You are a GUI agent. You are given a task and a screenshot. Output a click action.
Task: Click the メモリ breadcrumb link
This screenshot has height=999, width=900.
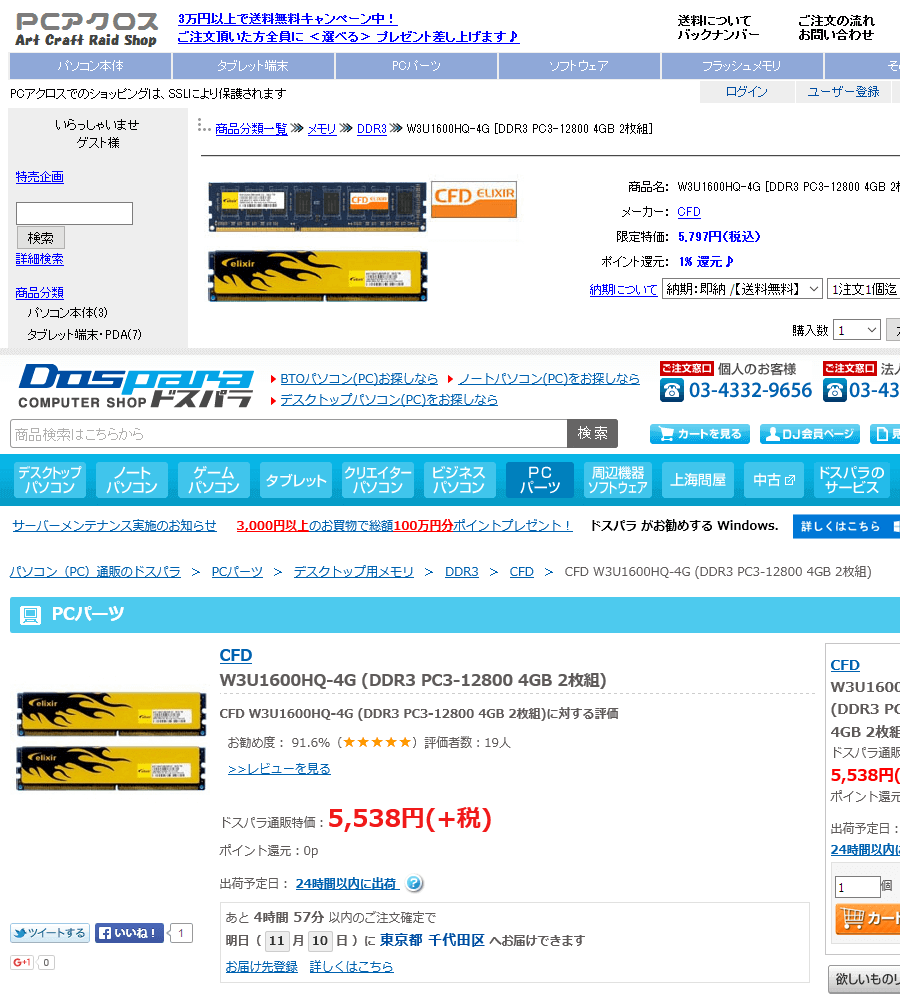[x=322, y=129]
